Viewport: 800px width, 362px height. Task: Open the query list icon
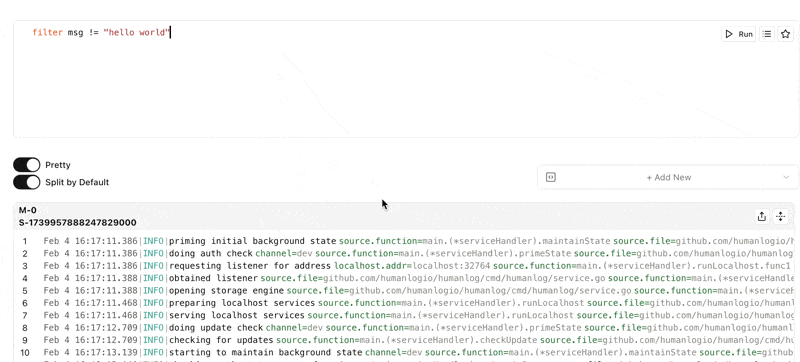[766, 34]
